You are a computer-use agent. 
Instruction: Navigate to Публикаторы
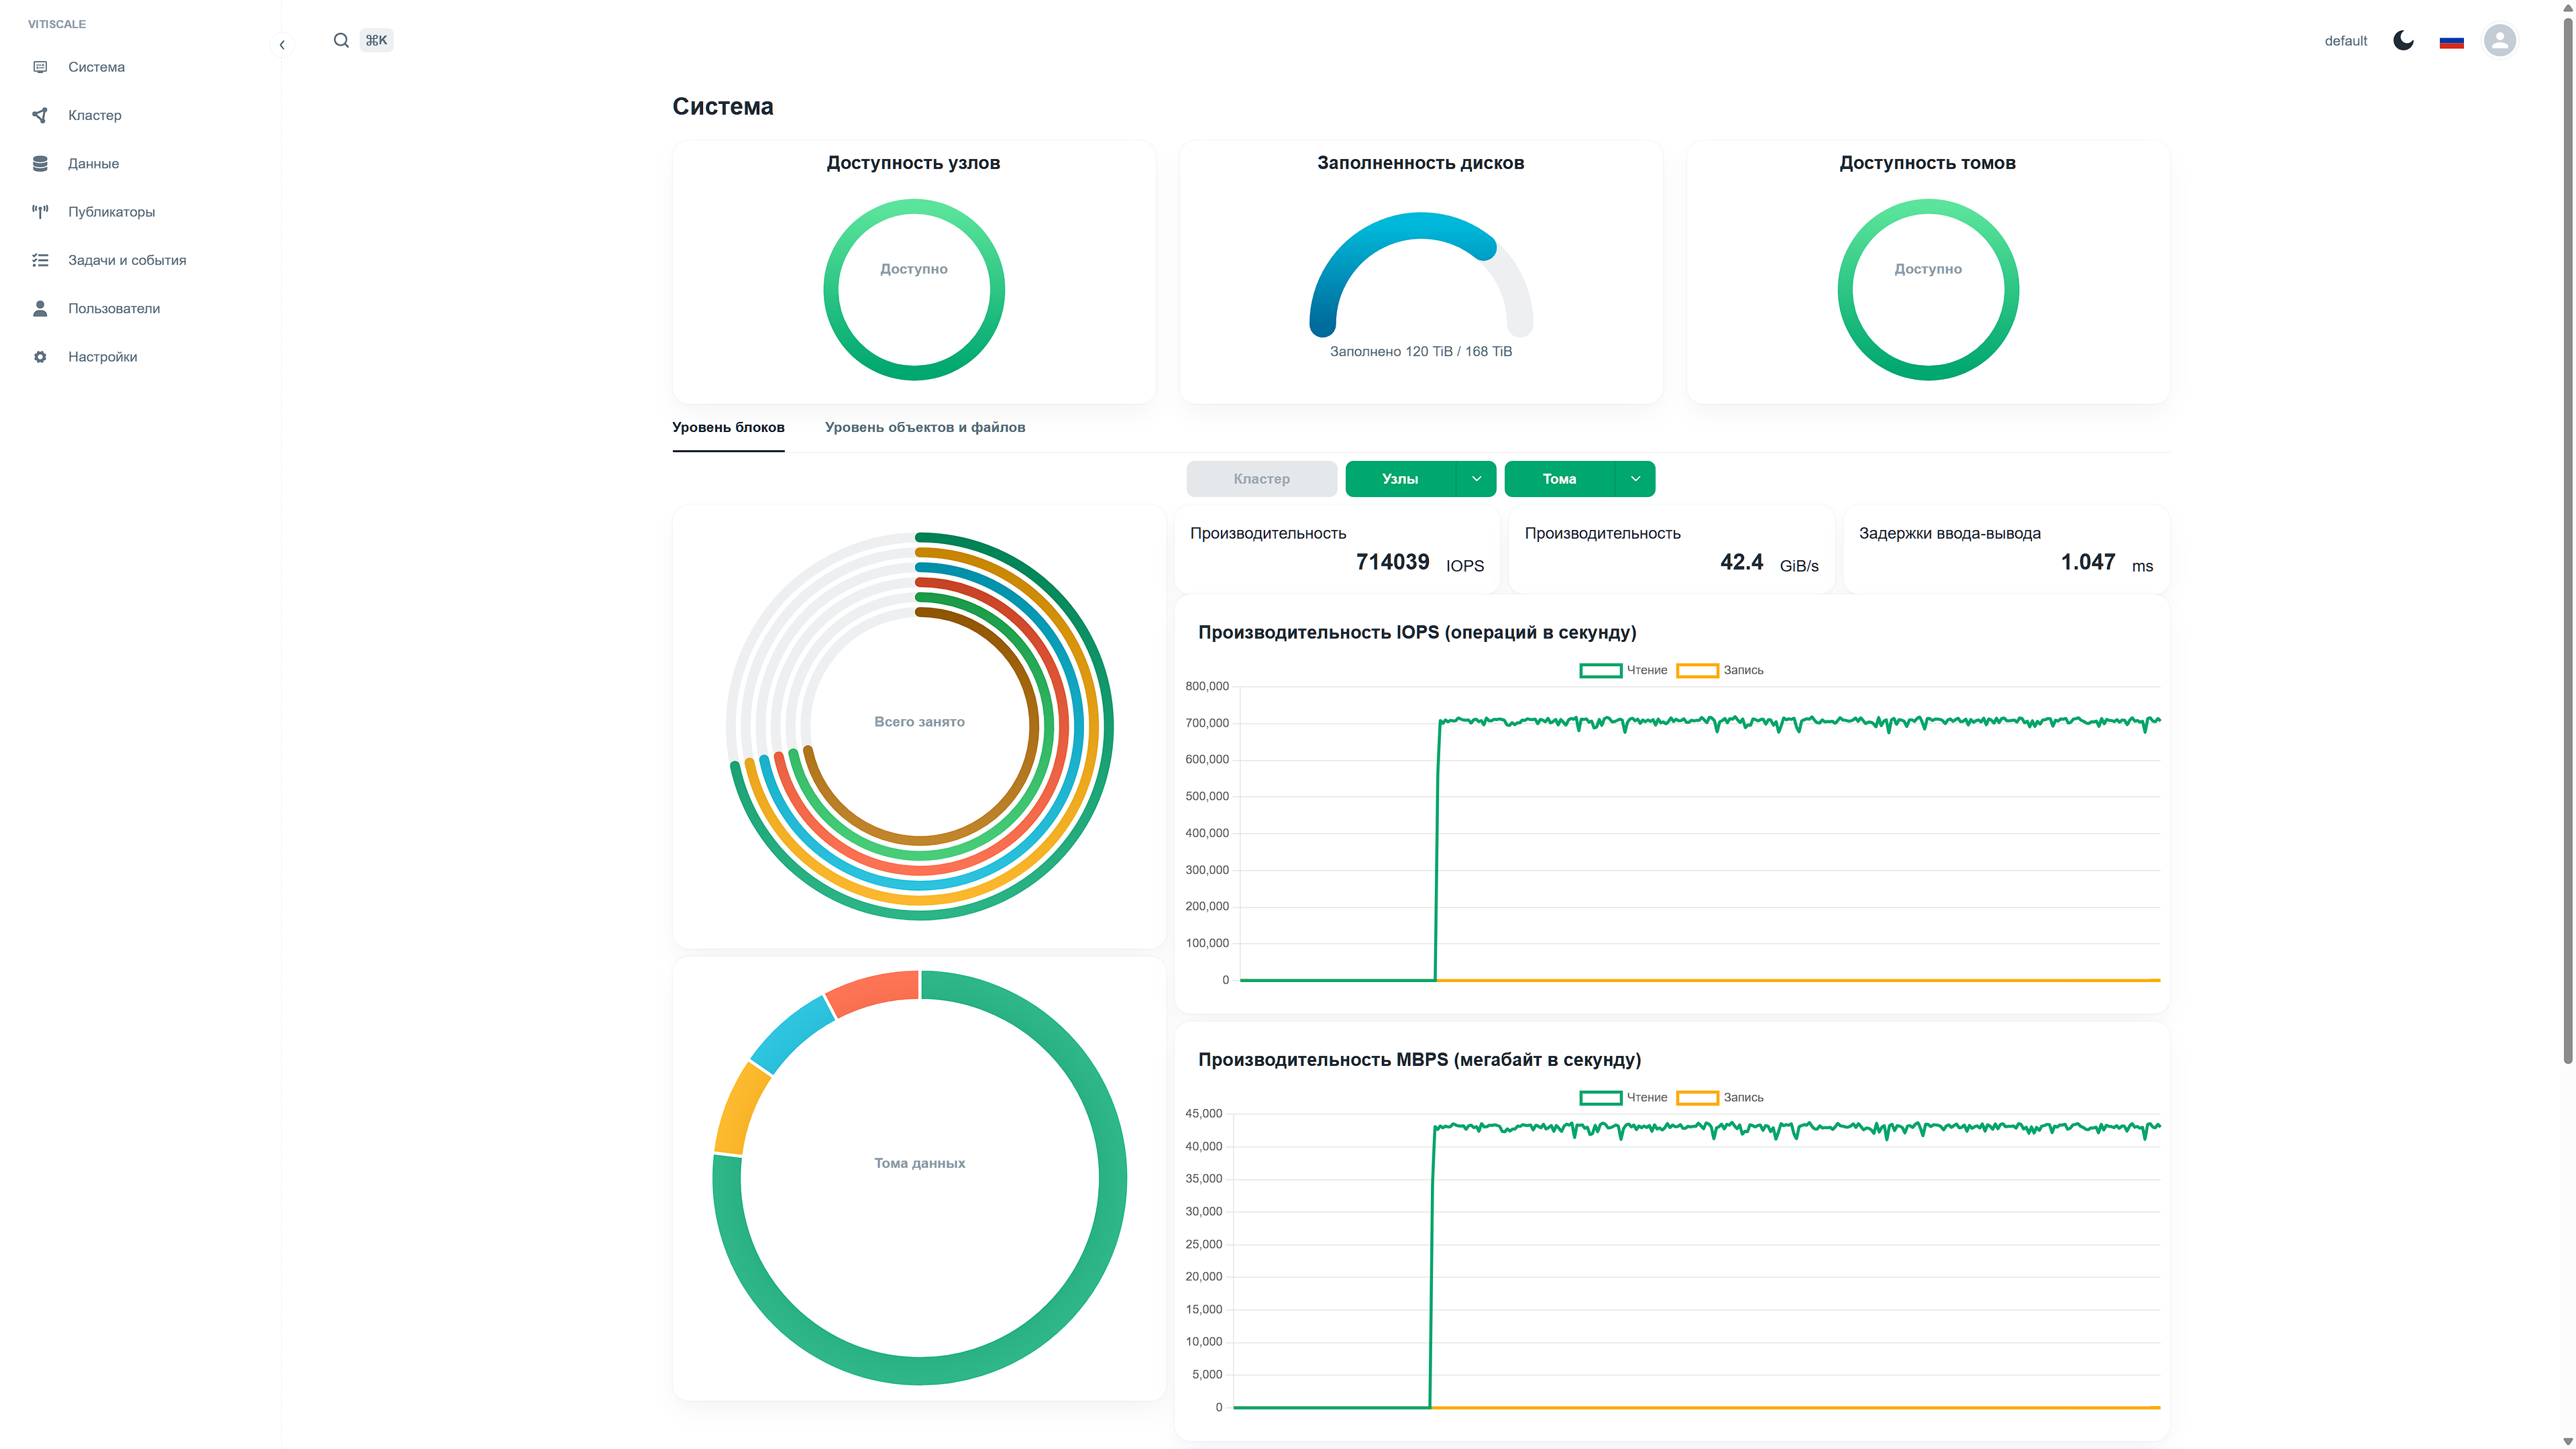[x=111, y=212]
